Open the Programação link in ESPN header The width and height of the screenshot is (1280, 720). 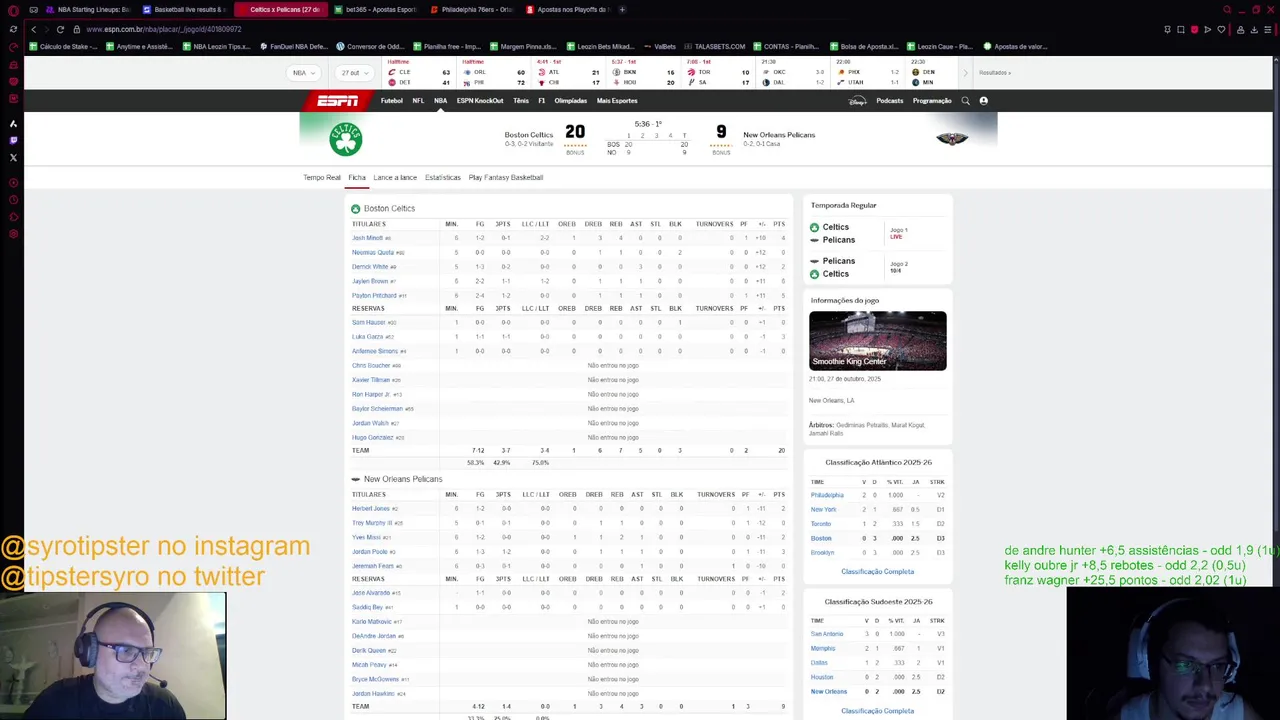click(932, 101)
